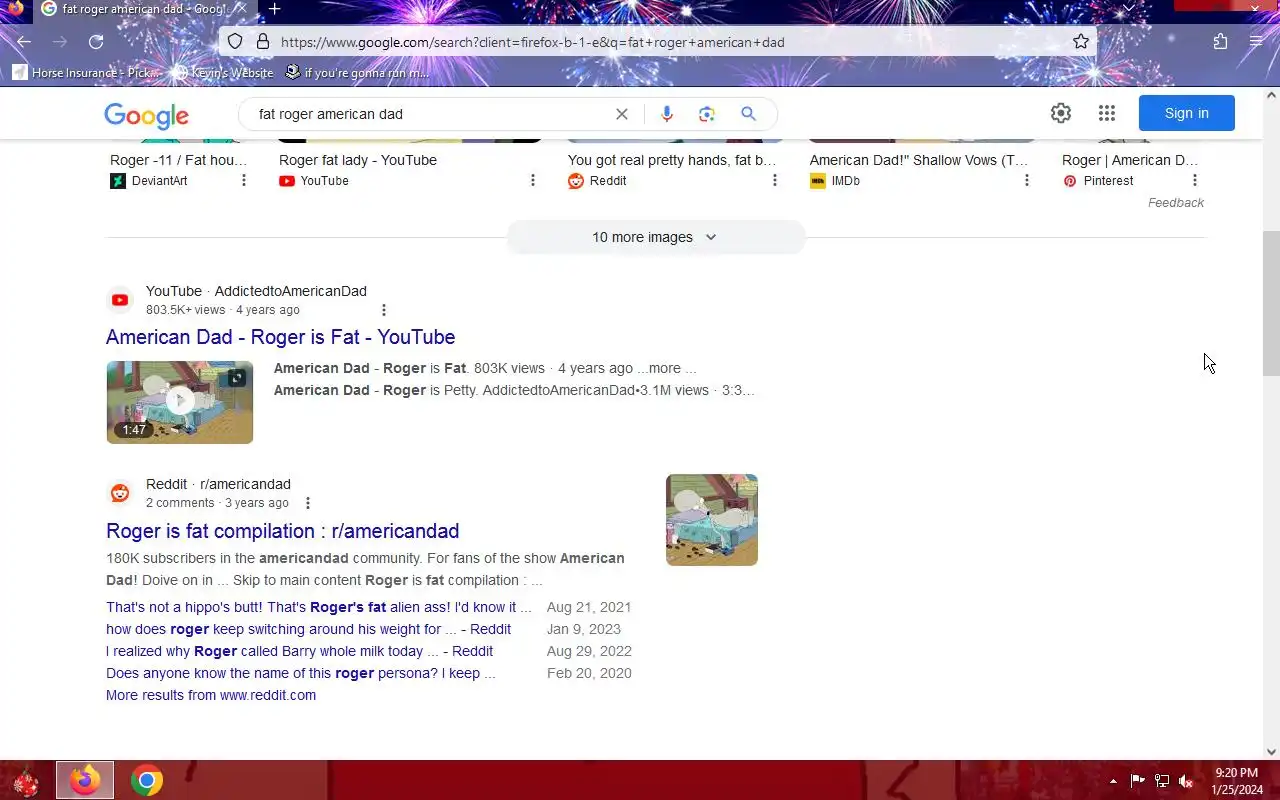Click the taskbar clock showing 9:20 PM
This screenshot has width=1280, height=800.
point(1236,781)
